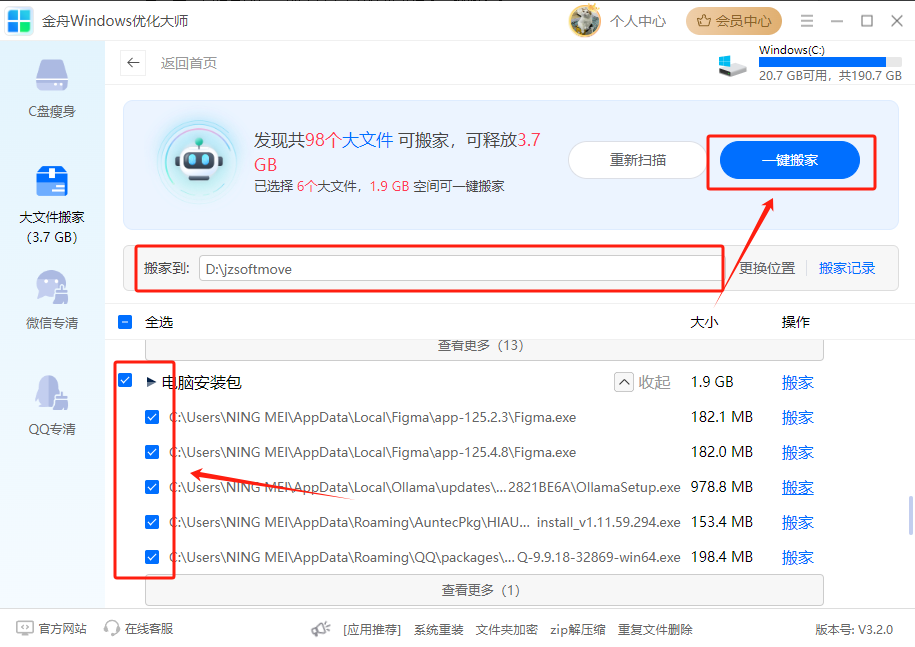The image size is (915, 647).
Task: Click the vertical scrollbar of file list
Action: [x=910, y=515]
